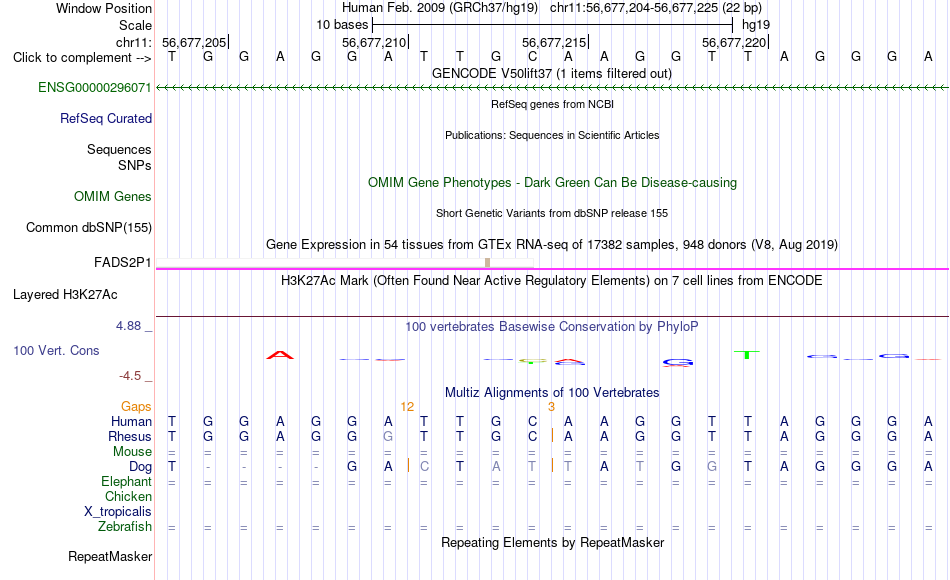Open the Layered H3K27Ac track label
The image size is (950, 580).
(65, 295)
